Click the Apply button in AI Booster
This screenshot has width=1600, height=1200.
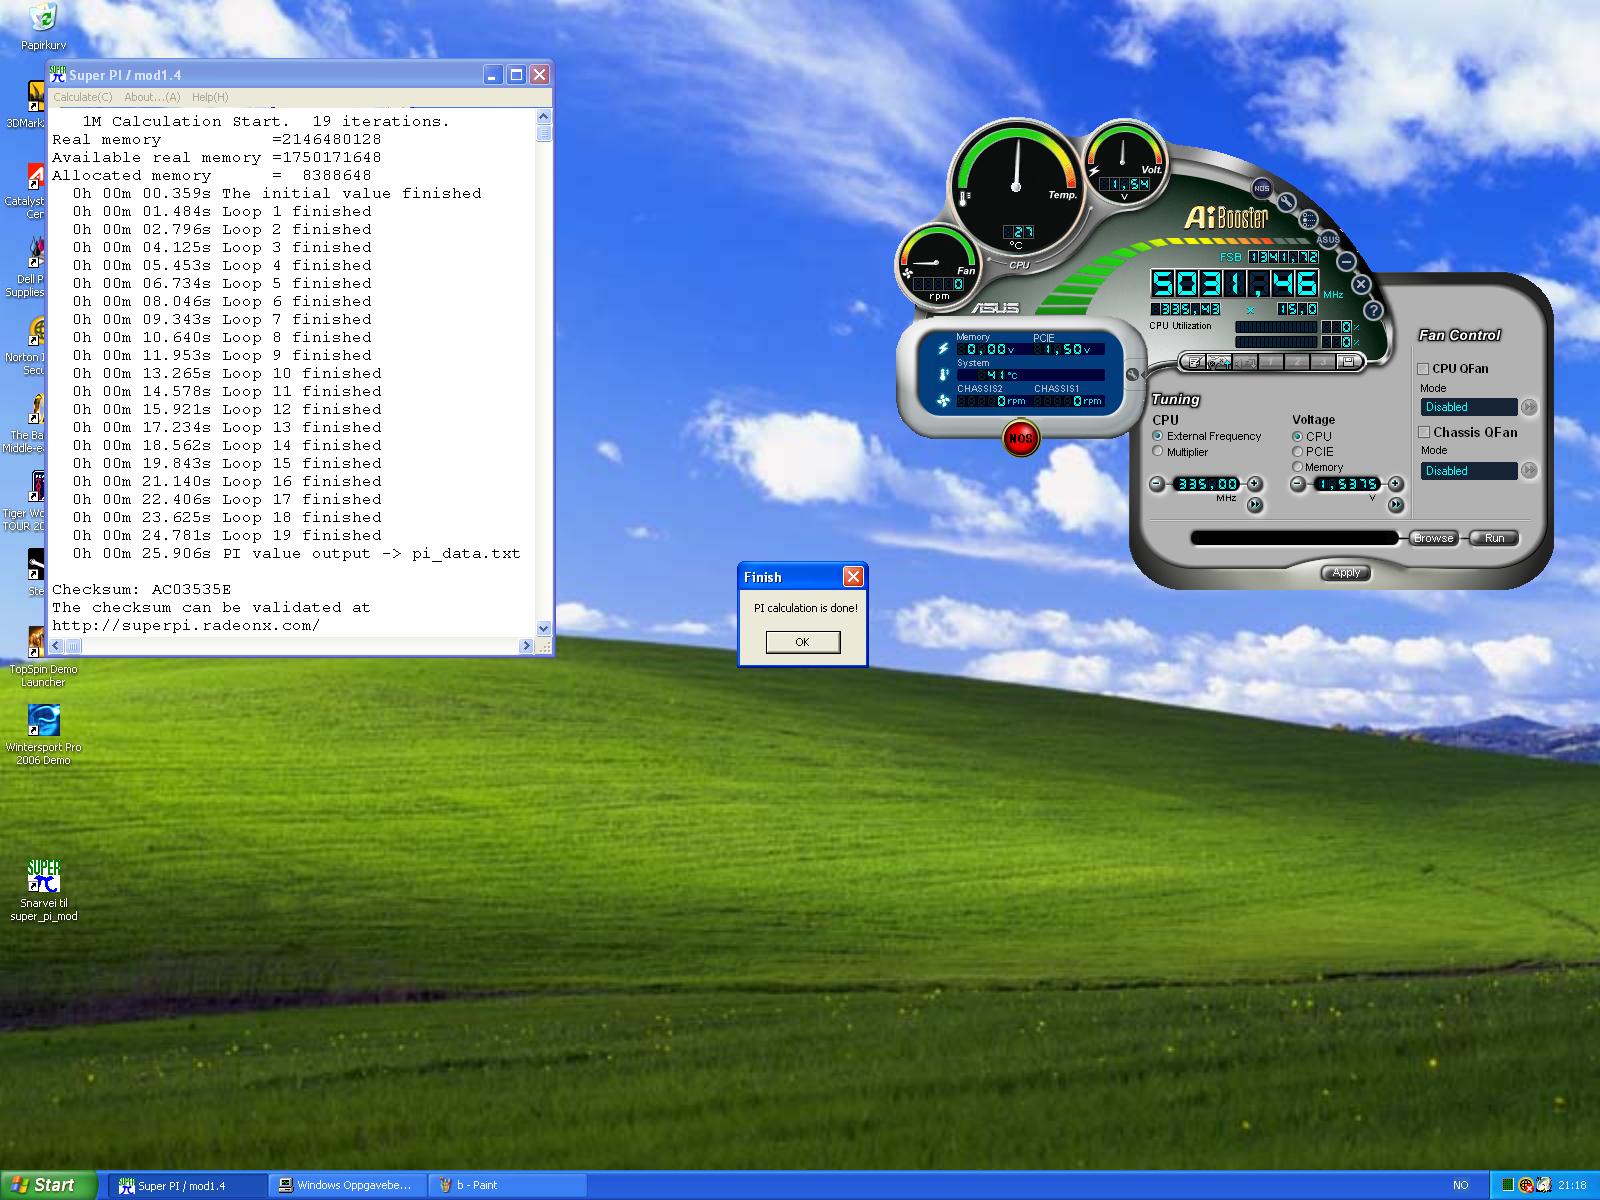[x=1346, y=573]
